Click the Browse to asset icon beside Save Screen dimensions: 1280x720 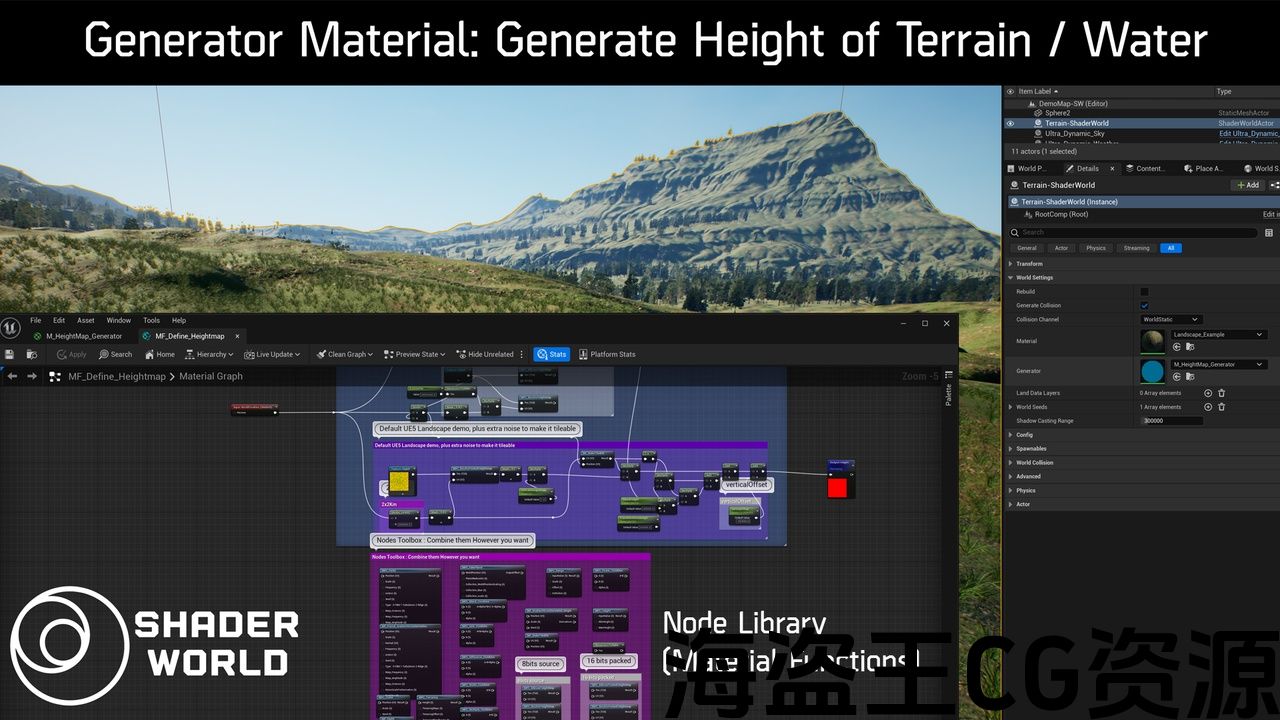30,354
